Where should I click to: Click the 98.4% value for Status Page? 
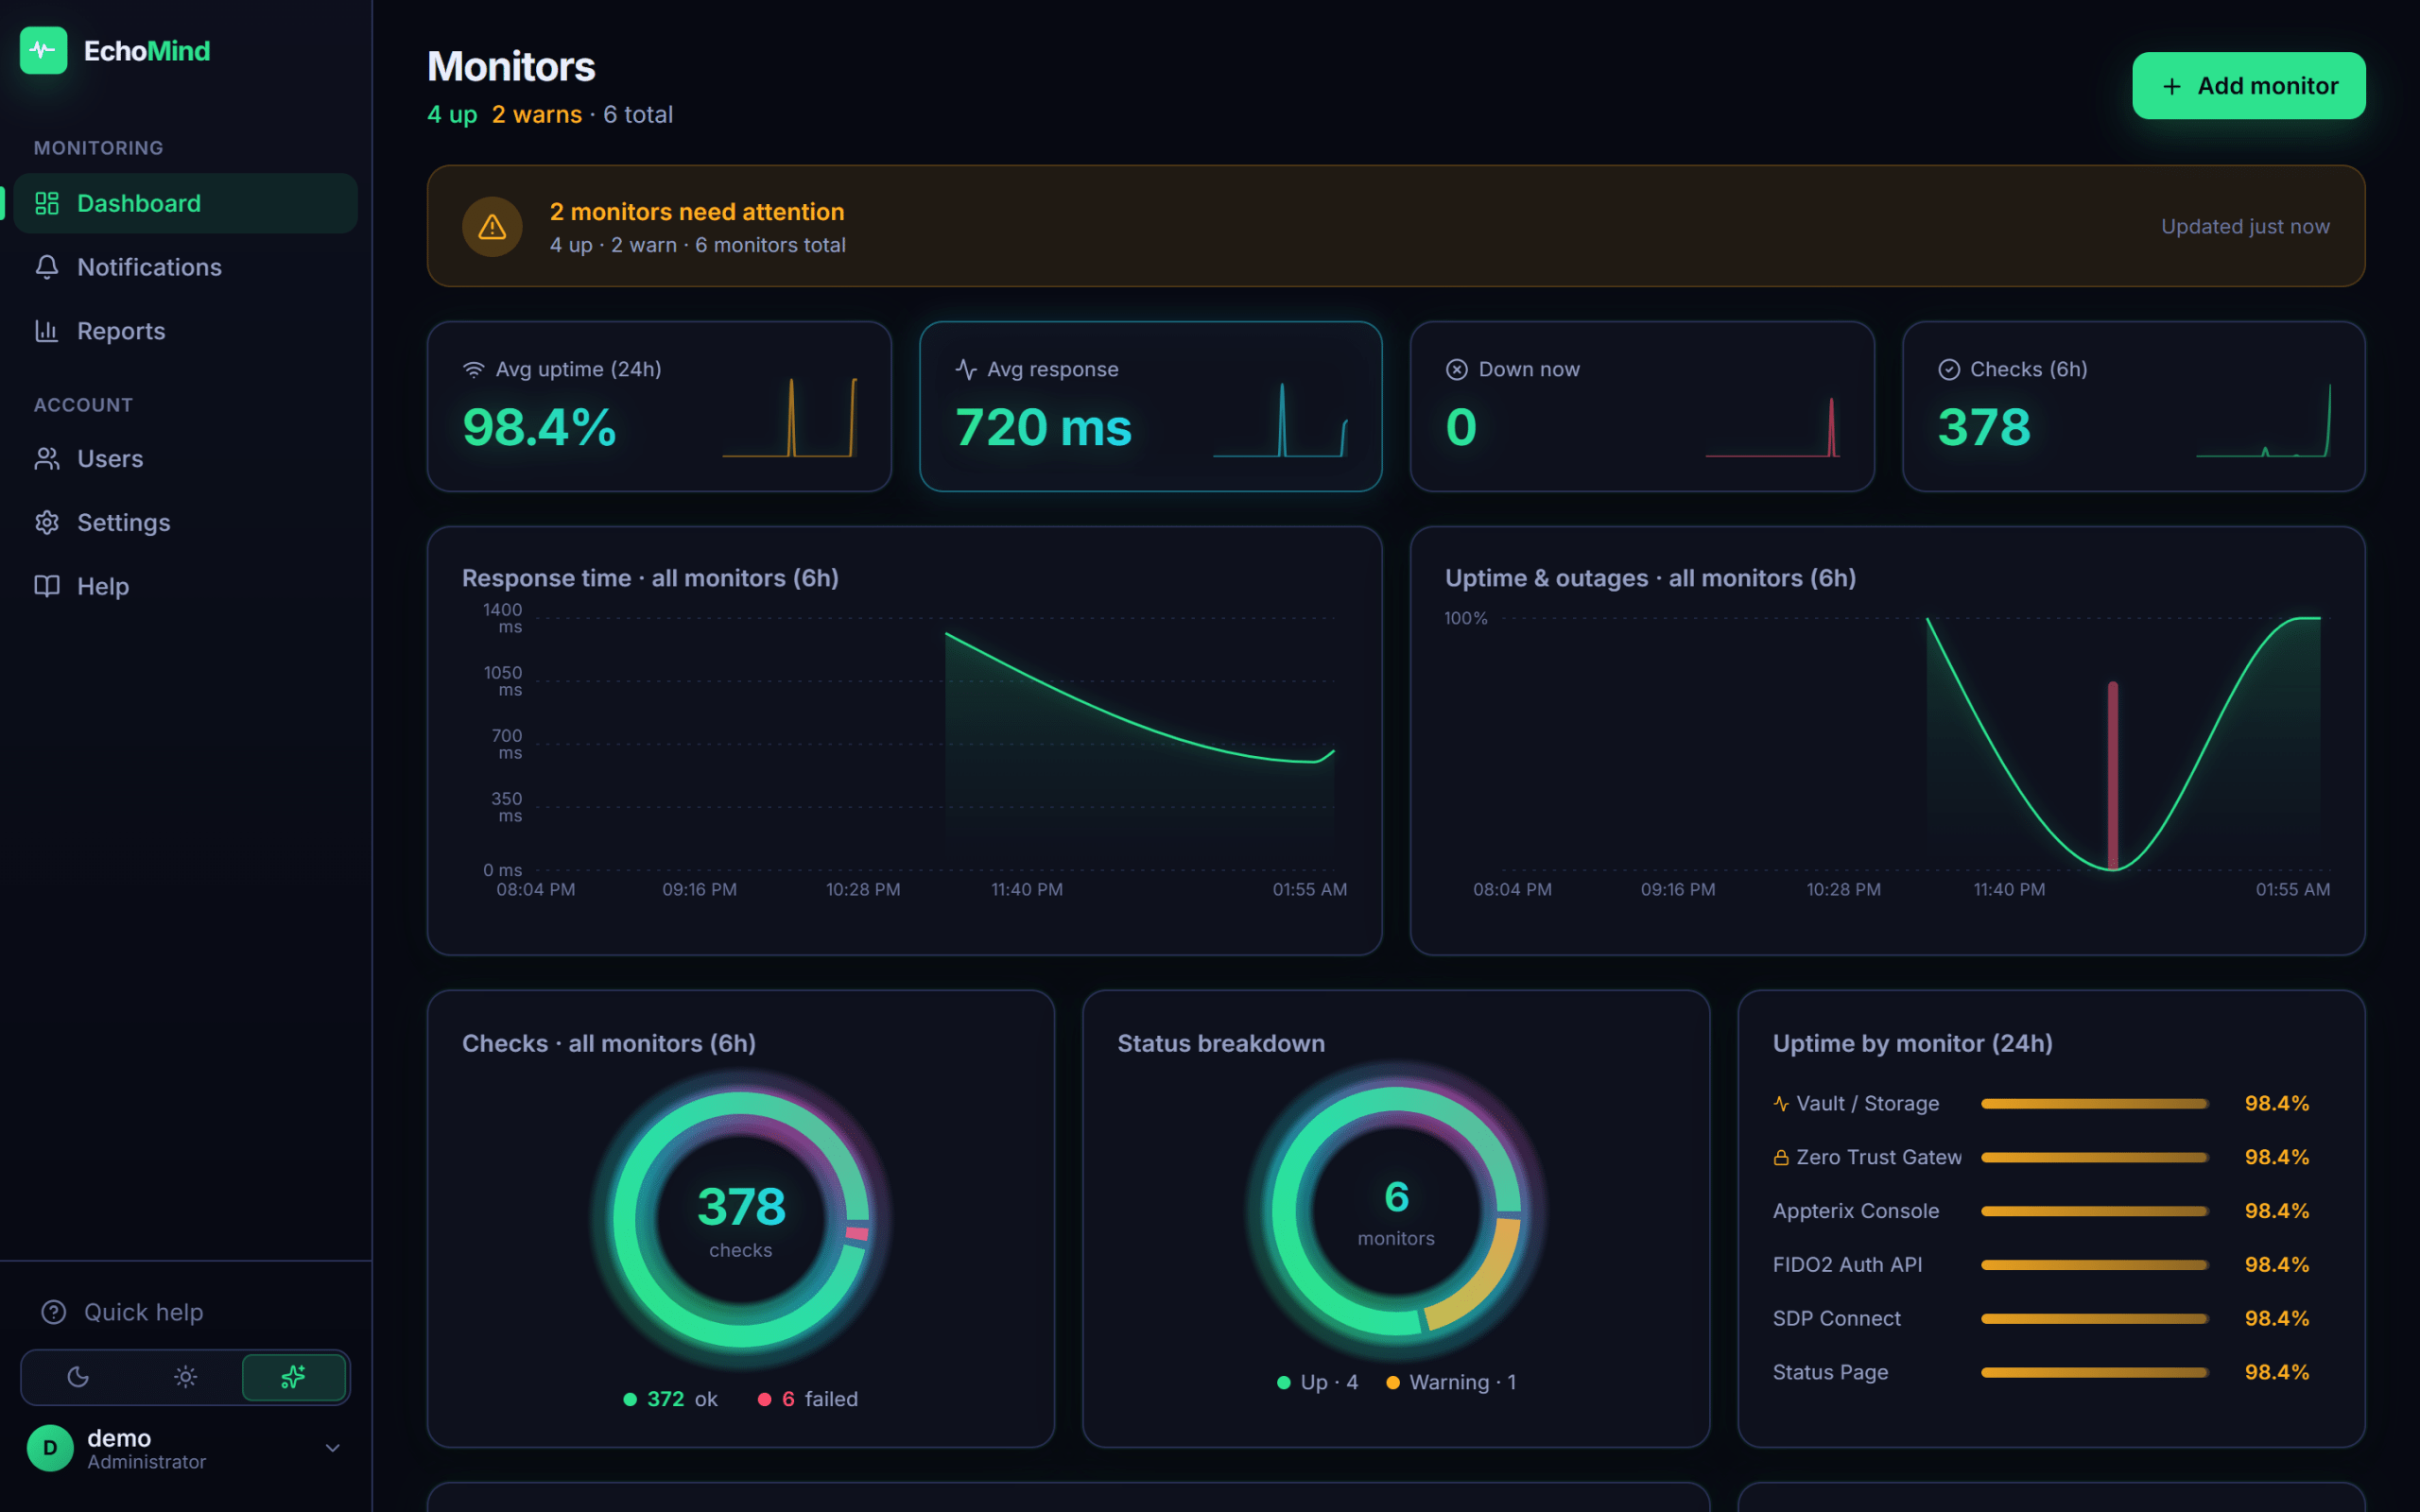point(2276,1372)
